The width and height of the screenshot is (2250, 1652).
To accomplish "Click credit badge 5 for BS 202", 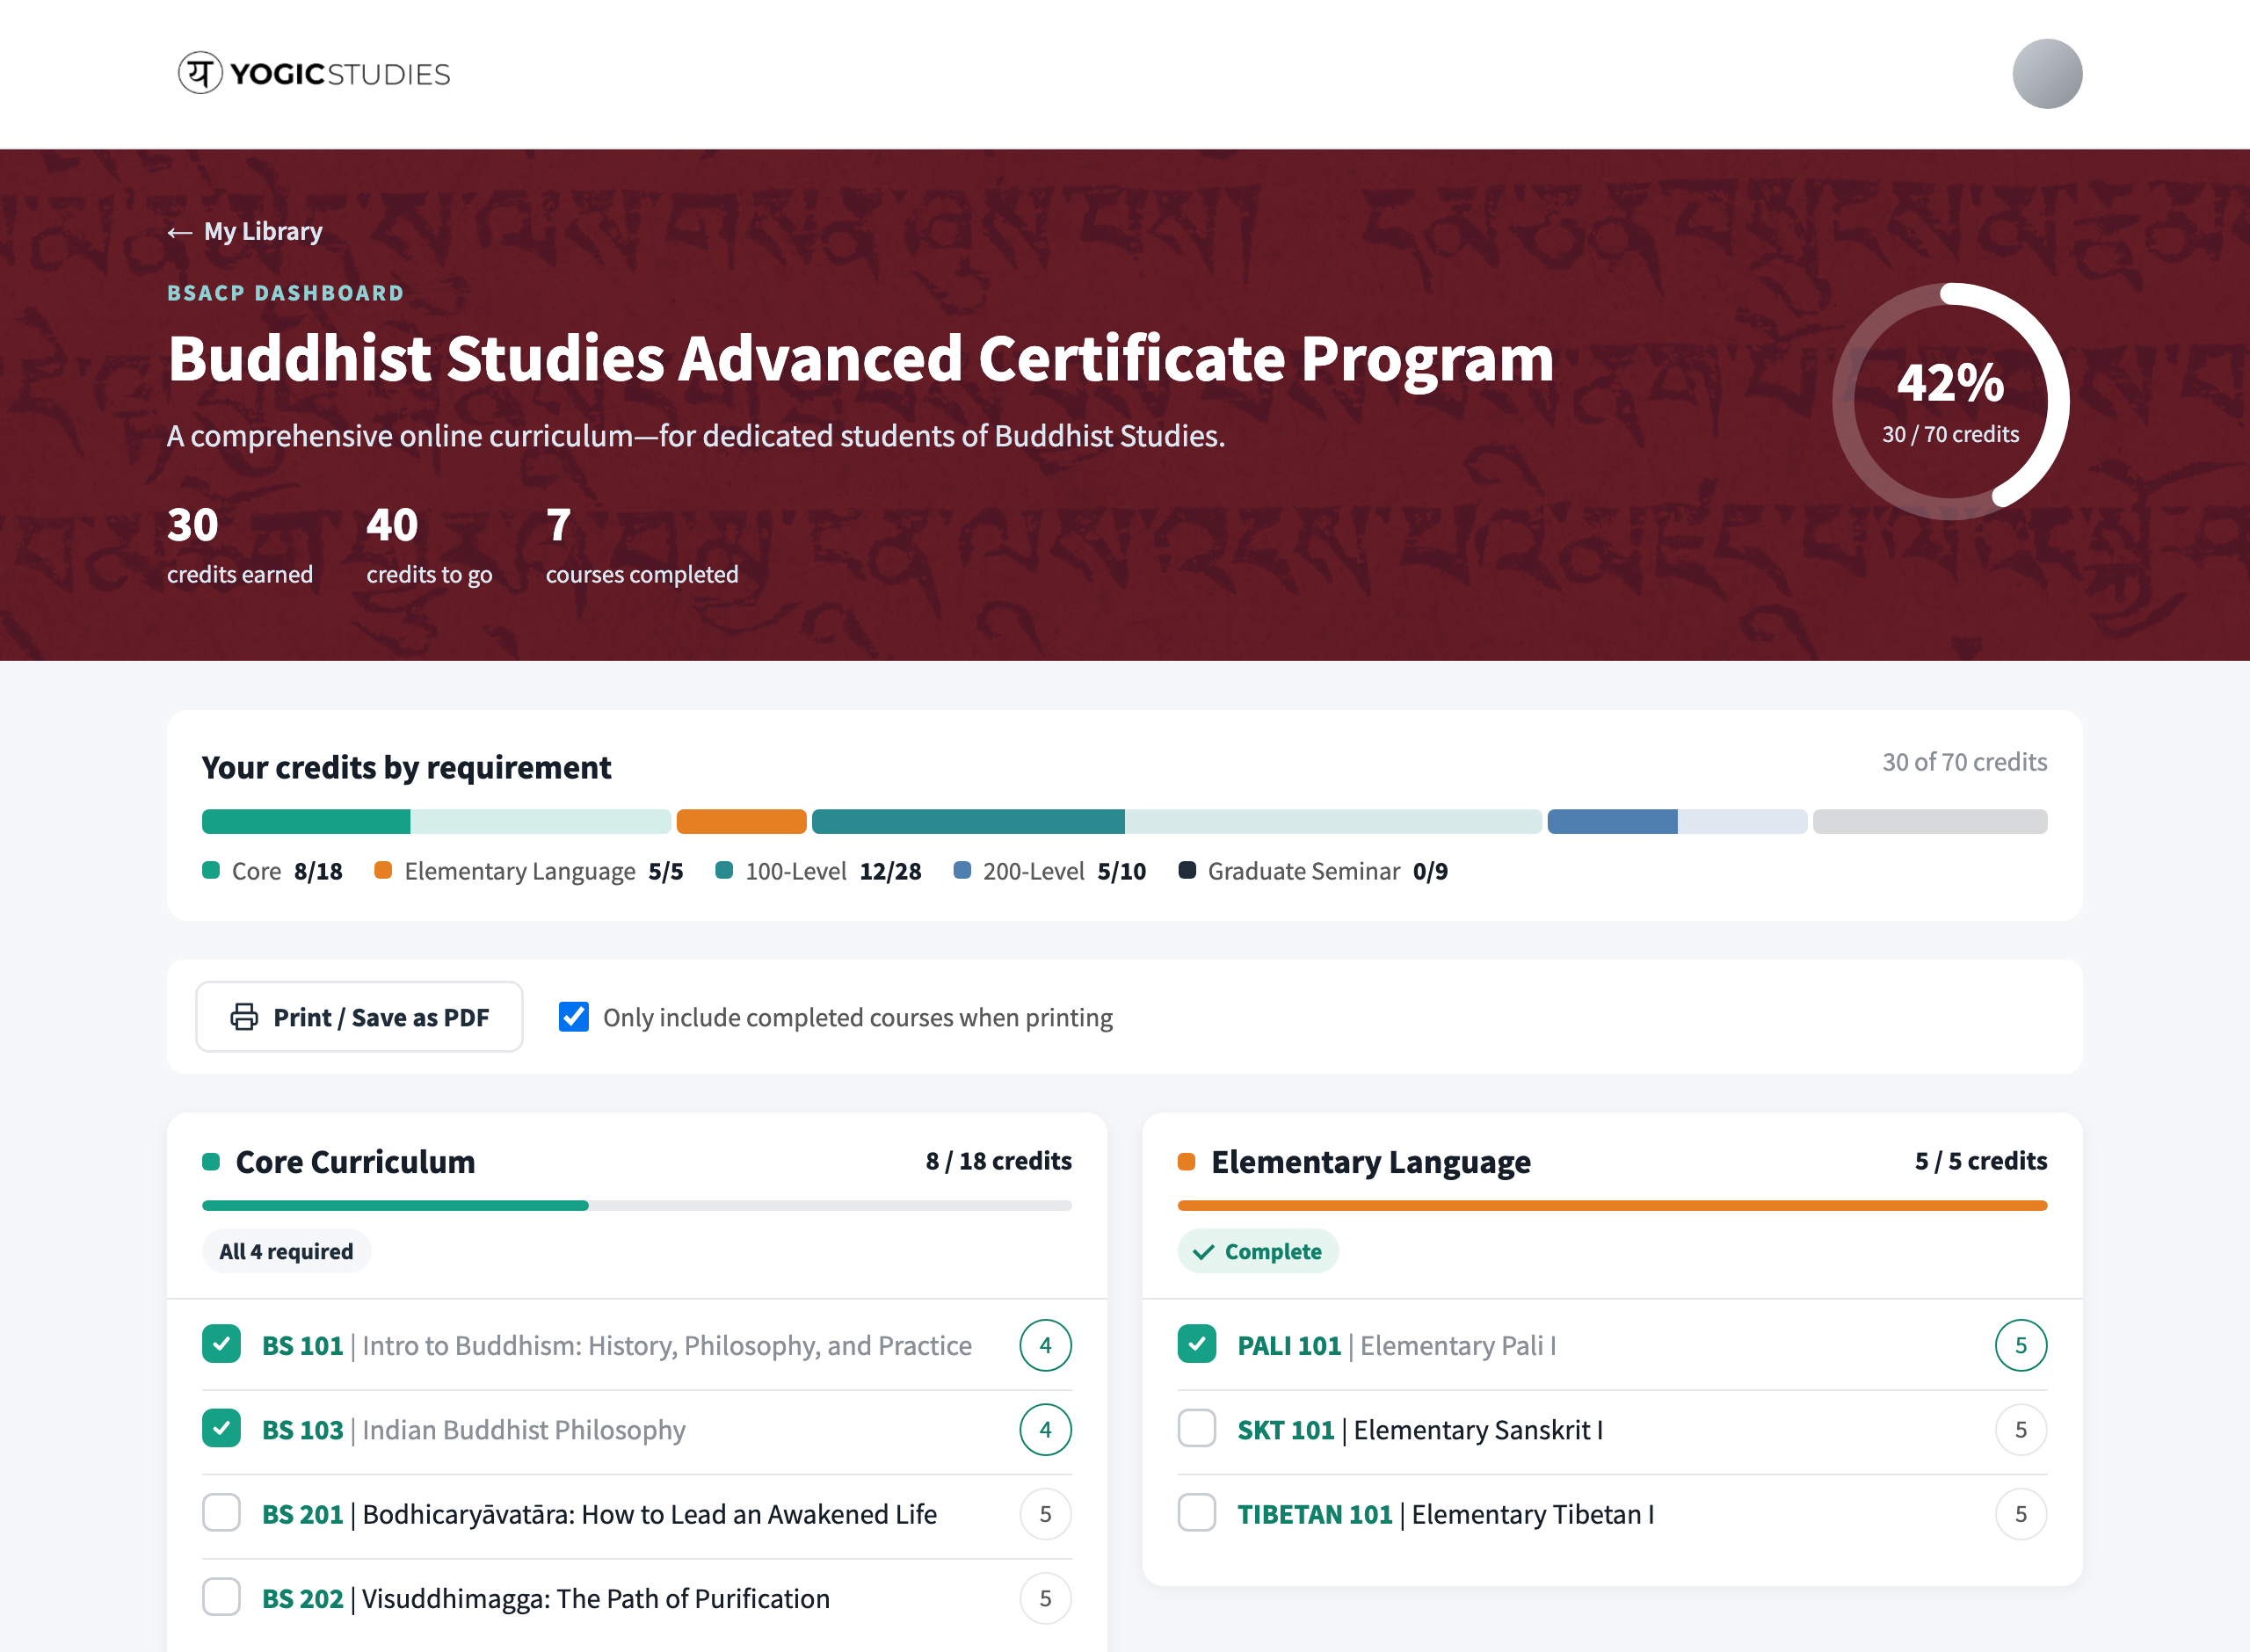I will pyautogui.click(x=1045, y=1598).
